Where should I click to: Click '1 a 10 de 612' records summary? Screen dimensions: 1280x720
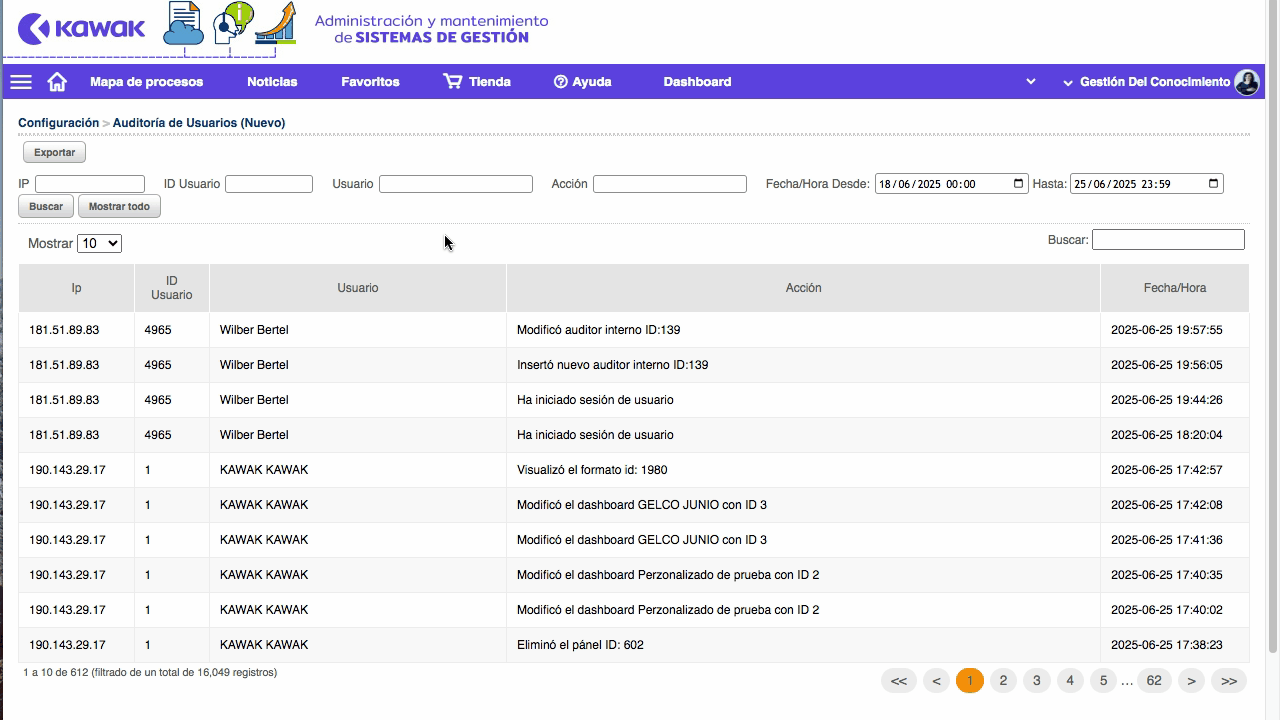pos(150,673)
